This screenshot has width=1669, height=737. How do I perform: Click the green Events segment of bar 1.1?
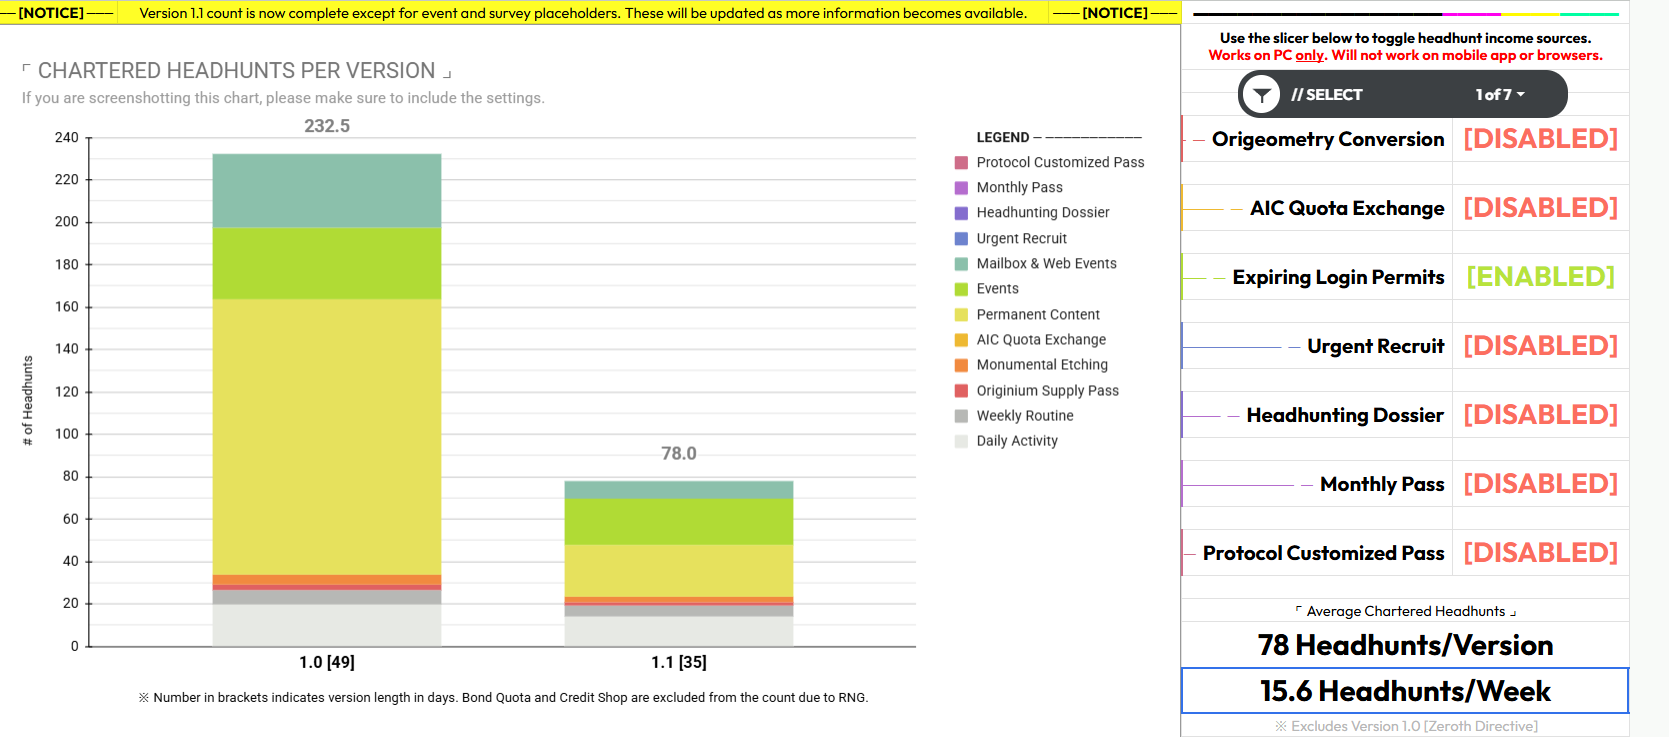point(678,521)
